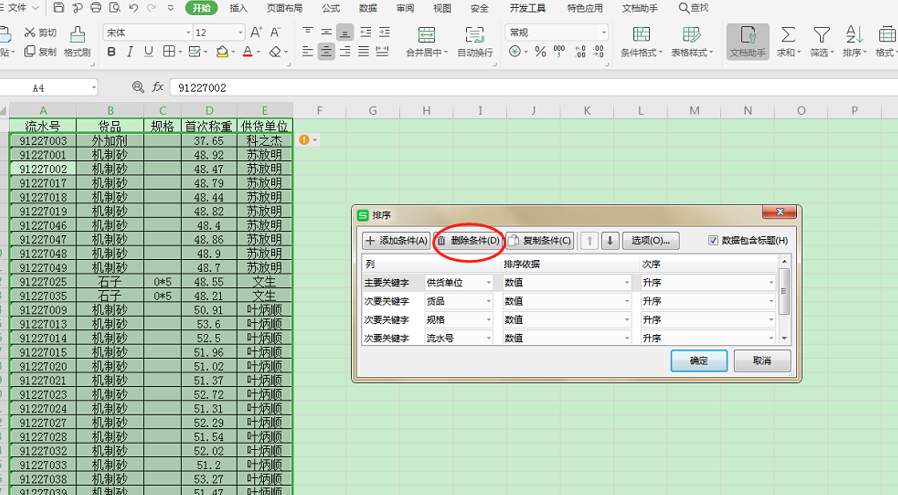Click the Sort (排序) icon in ribbon
The width and height of the screenshot is (898, 495).
click(854, 42)
